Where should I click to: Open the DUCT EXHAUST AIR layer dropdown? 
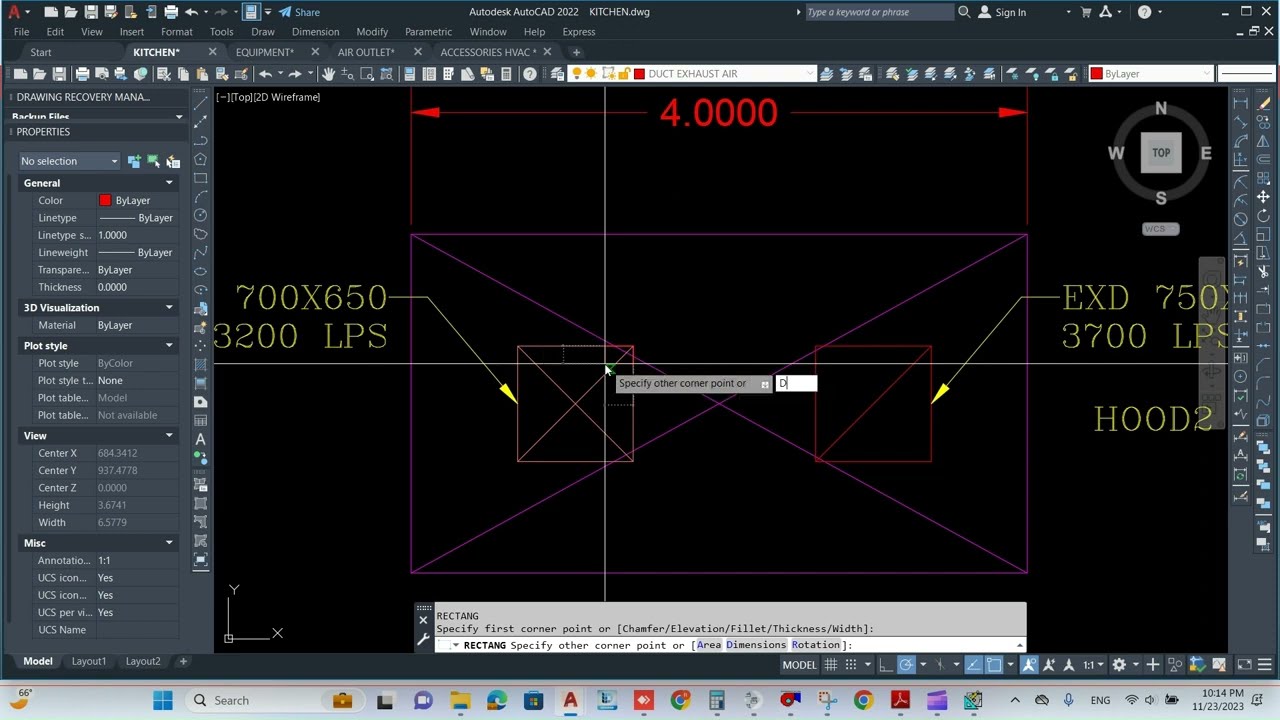point(811,74)
